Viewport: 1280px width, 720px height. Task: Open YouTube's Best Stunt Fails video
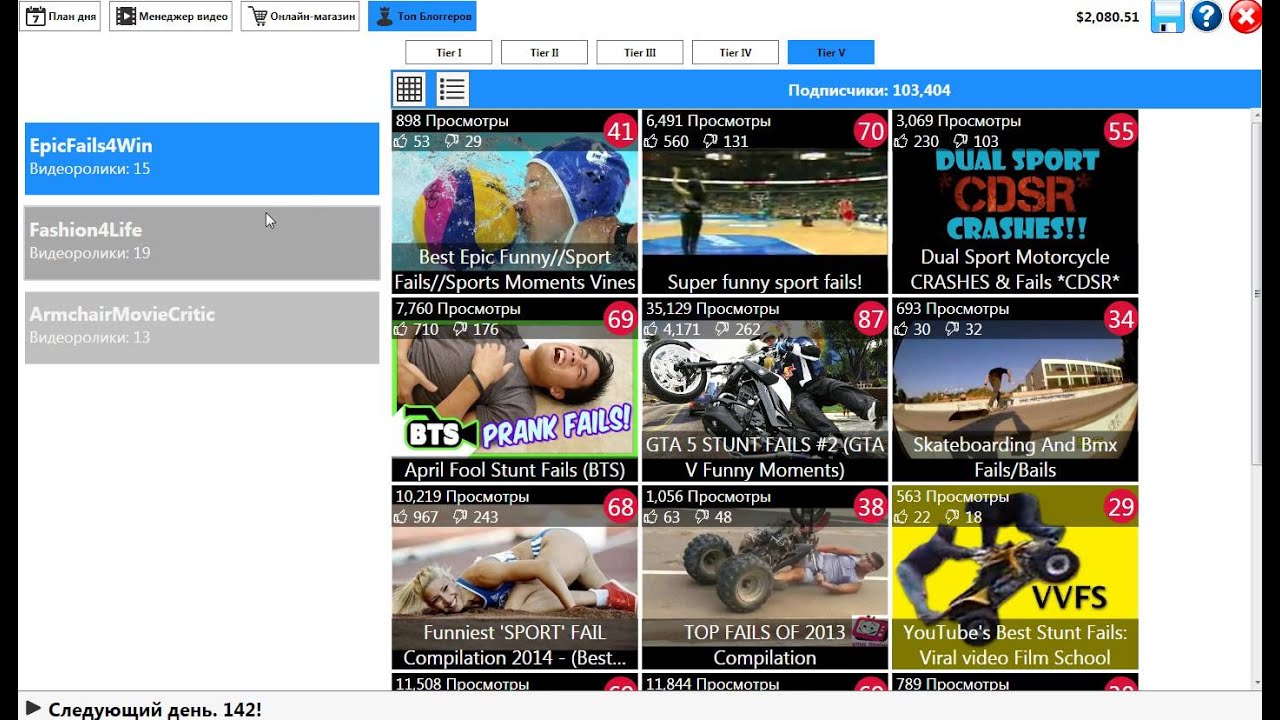pos(1015,578)
